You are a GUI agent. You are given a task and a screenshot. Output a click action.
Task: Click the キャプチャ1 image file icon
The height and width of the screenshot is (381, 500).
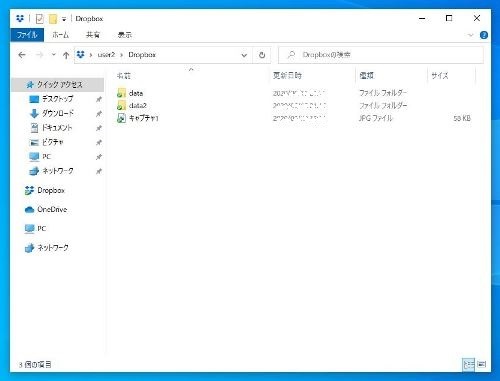(121, 118)
